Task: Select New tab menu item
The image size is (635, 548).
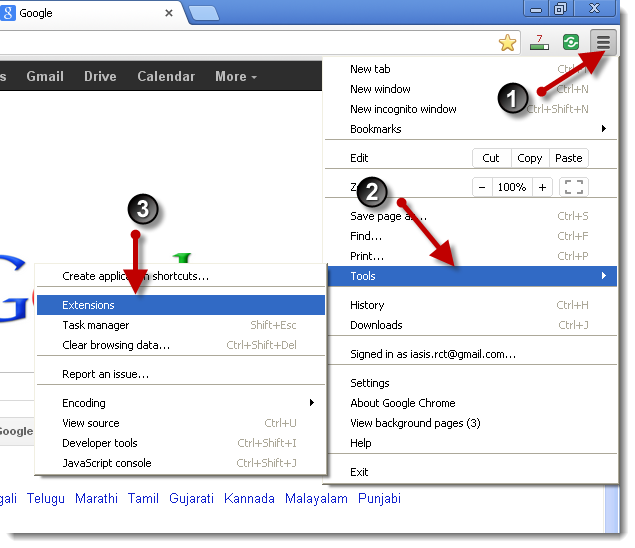Action: [x=471, y=69]
